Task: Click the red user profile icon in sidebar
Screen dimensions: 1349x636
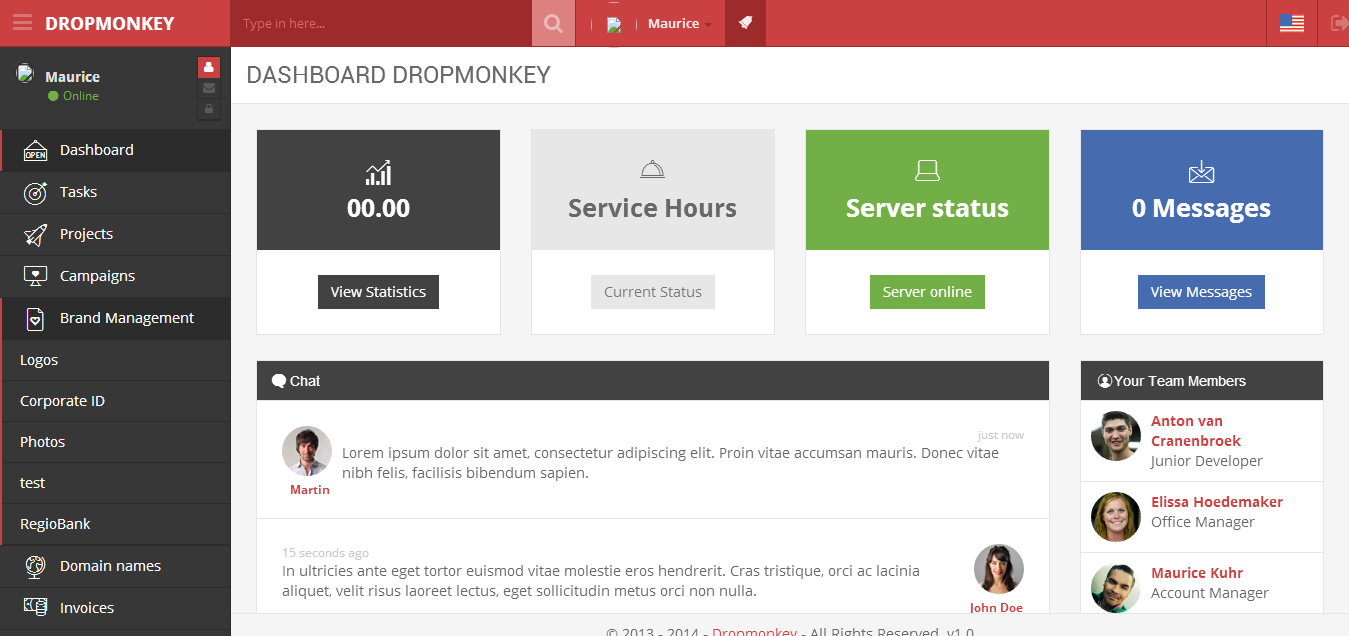Action: pyautogui.click(x=208, y=67)
